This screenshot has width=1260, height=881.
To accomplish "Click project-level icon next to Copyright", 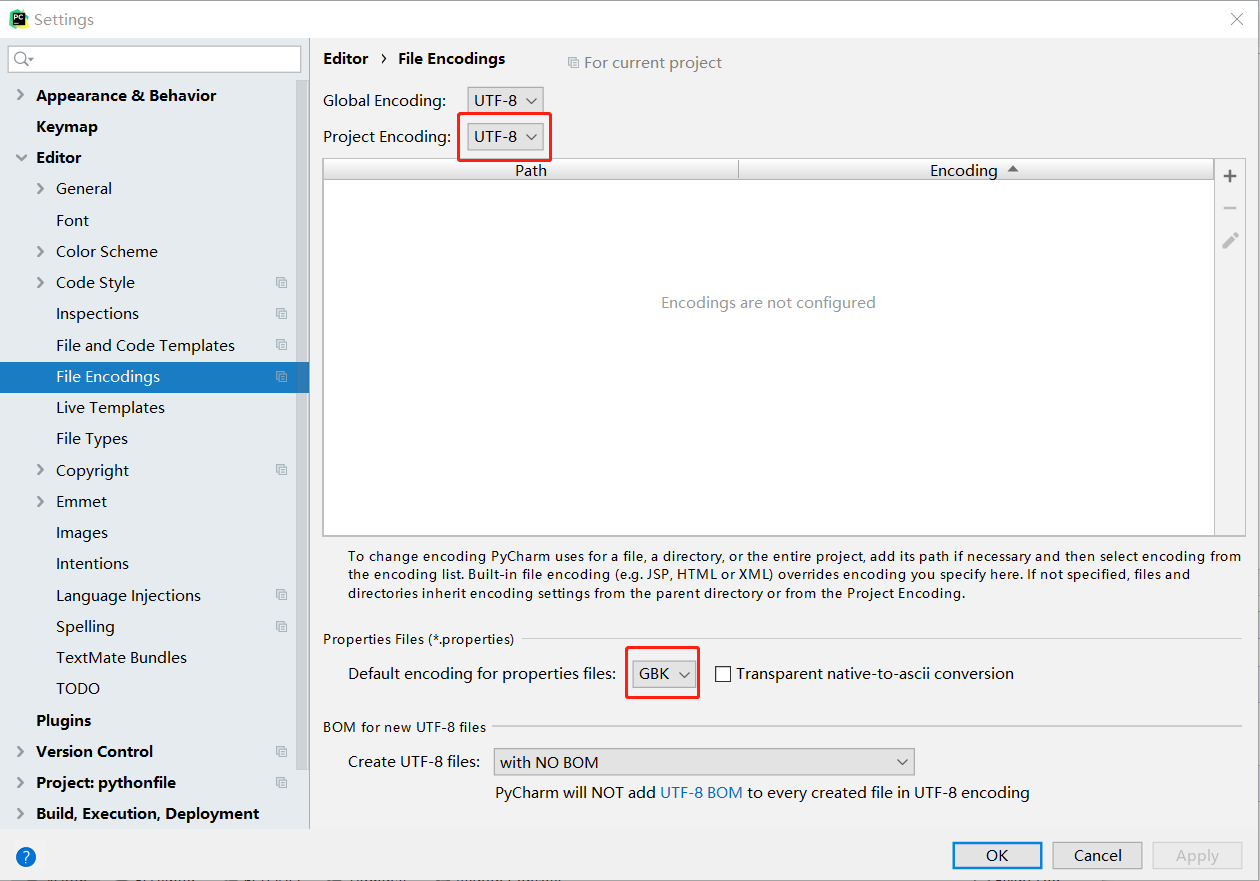I will click(281, 470).
